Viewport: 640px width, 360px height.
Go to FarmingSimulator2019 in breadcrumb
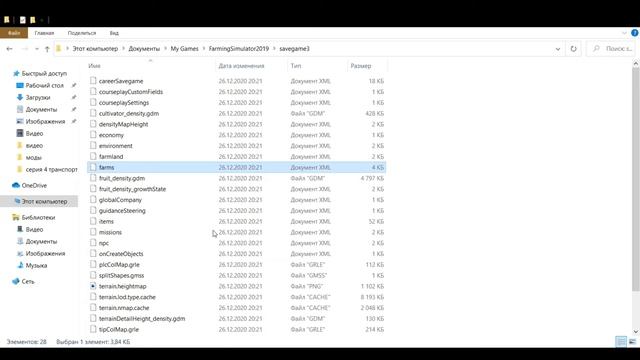[x=239, y=49]
